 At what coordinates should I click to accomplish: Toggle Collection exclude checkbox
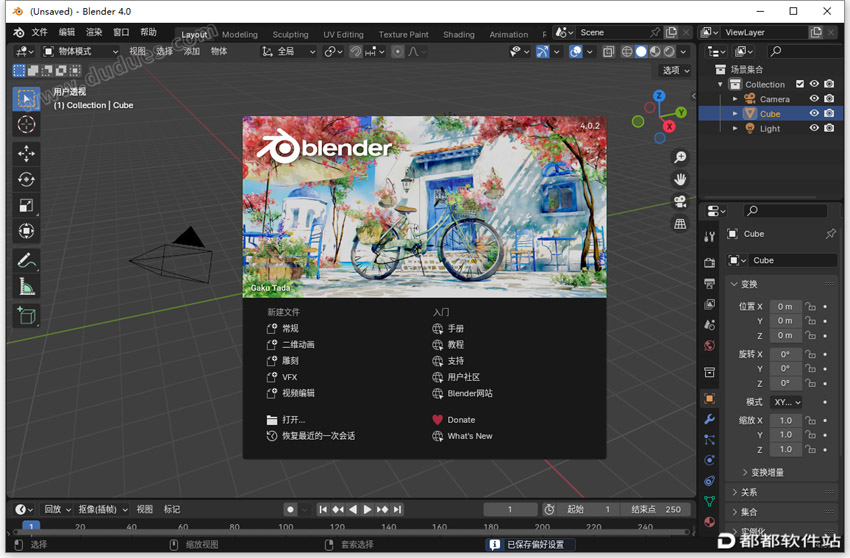[x=800, y=84]
